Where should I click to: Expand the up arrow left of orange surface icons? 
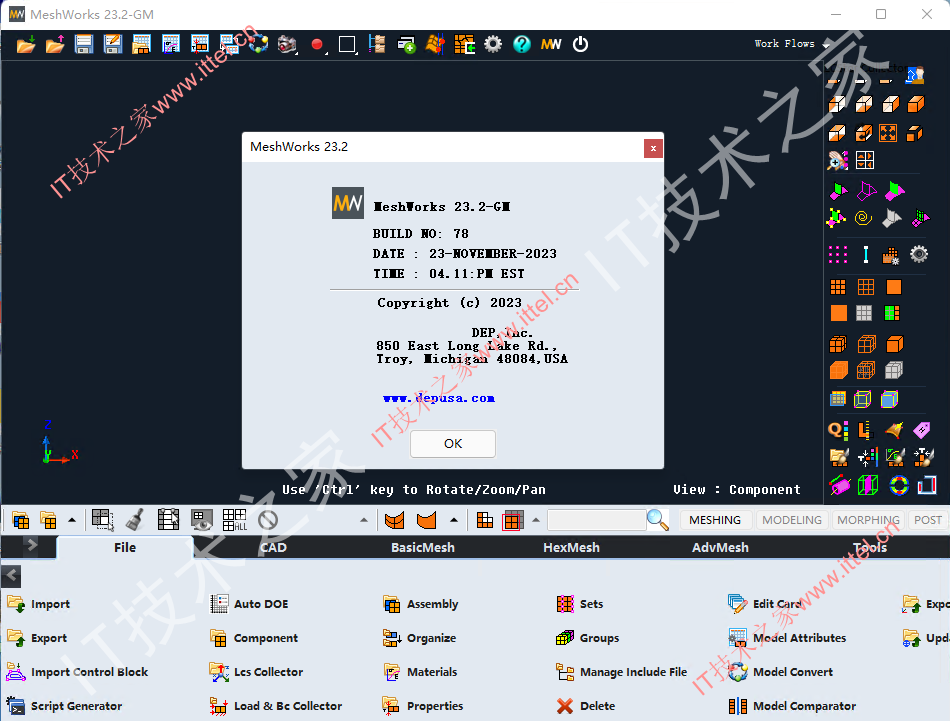pos(364,520)
